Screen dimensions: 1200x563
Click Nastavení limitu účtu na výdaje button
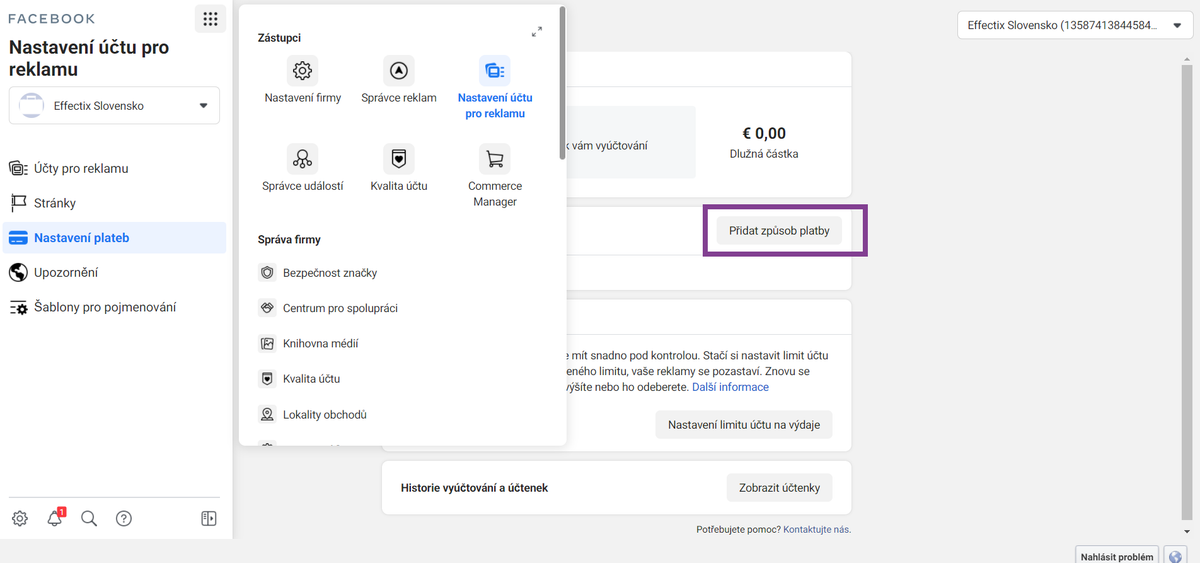pyautogui.click(x=744, y=424)
